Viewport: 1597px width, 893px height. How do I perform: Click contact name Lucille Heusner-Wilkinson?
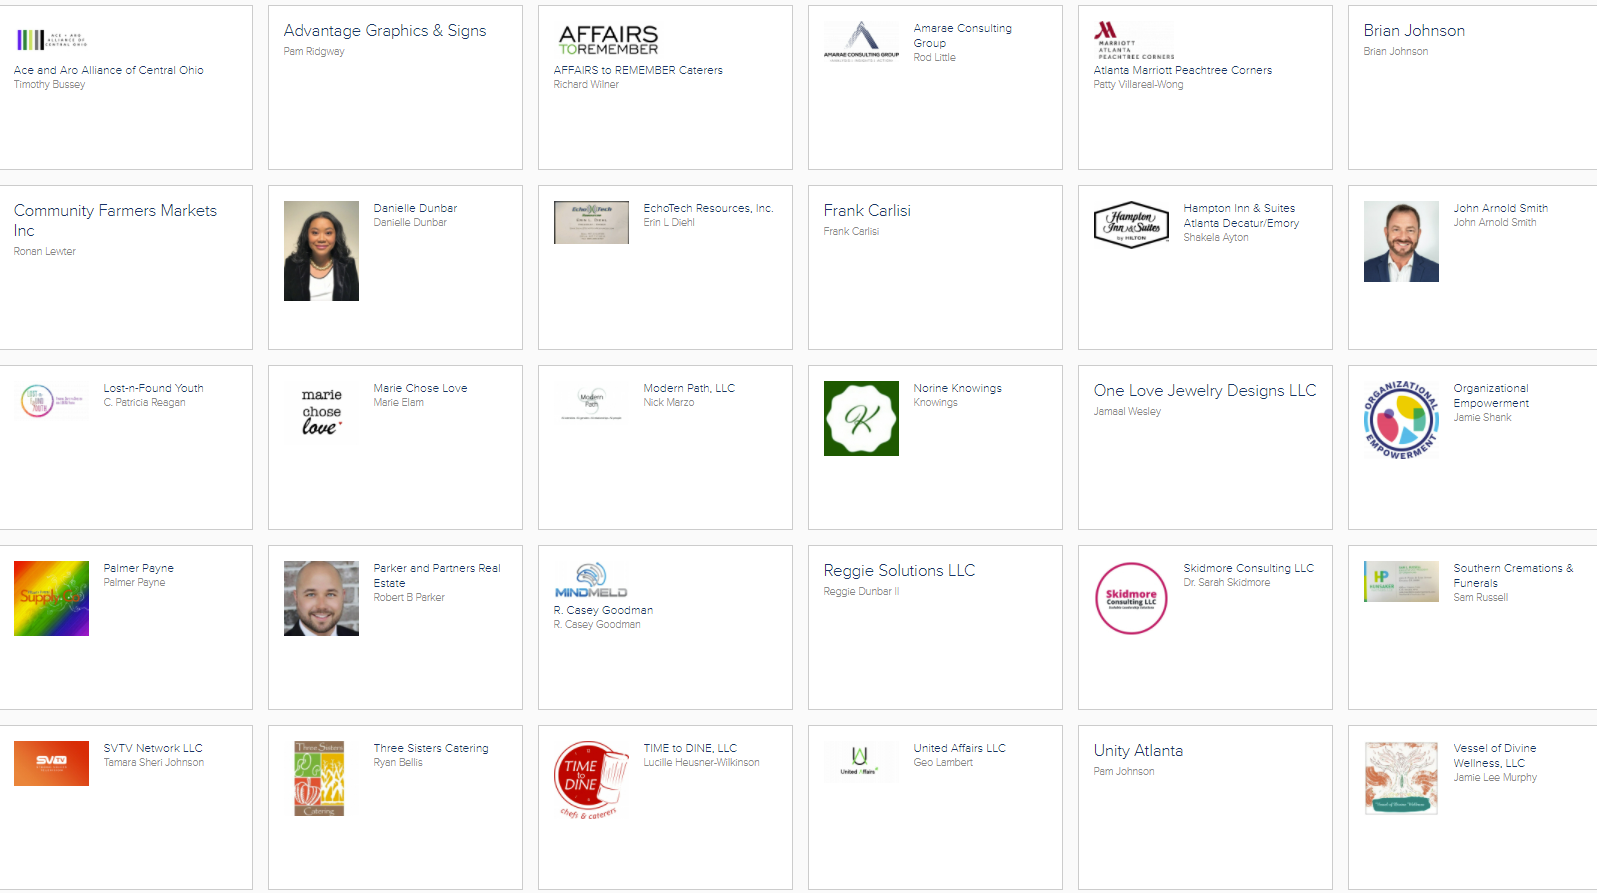click(701, 763)
